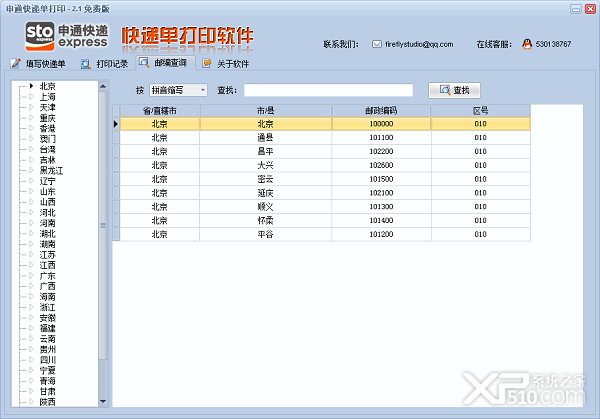The image size is (600, 419).
Task: Select 江西 in the province tree
Action: coord(47,265)
